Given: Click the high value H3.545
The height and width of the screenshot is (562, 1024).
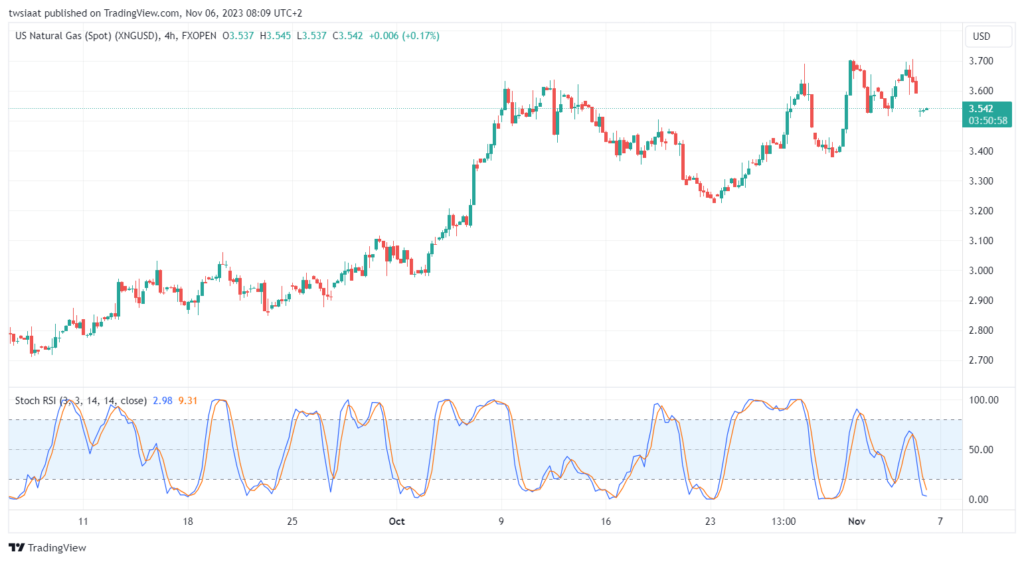Looking at the screenshot, I should coord(276,36).
